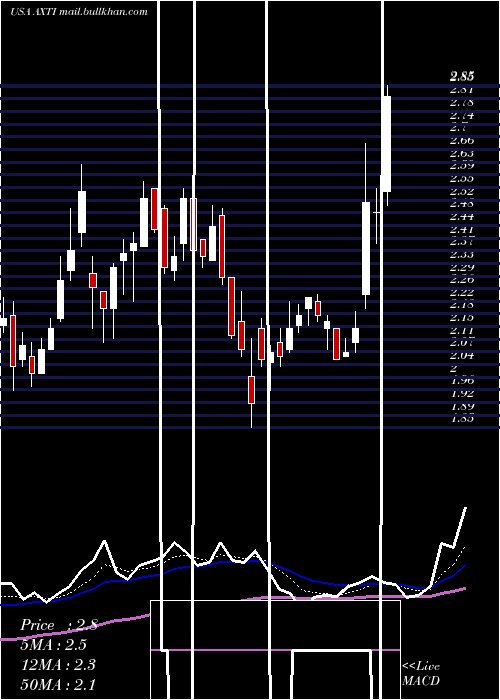Screen dimensions: 500x700
Task: Click the 2.33 price axis label
Action: click(x=462, y=255)
